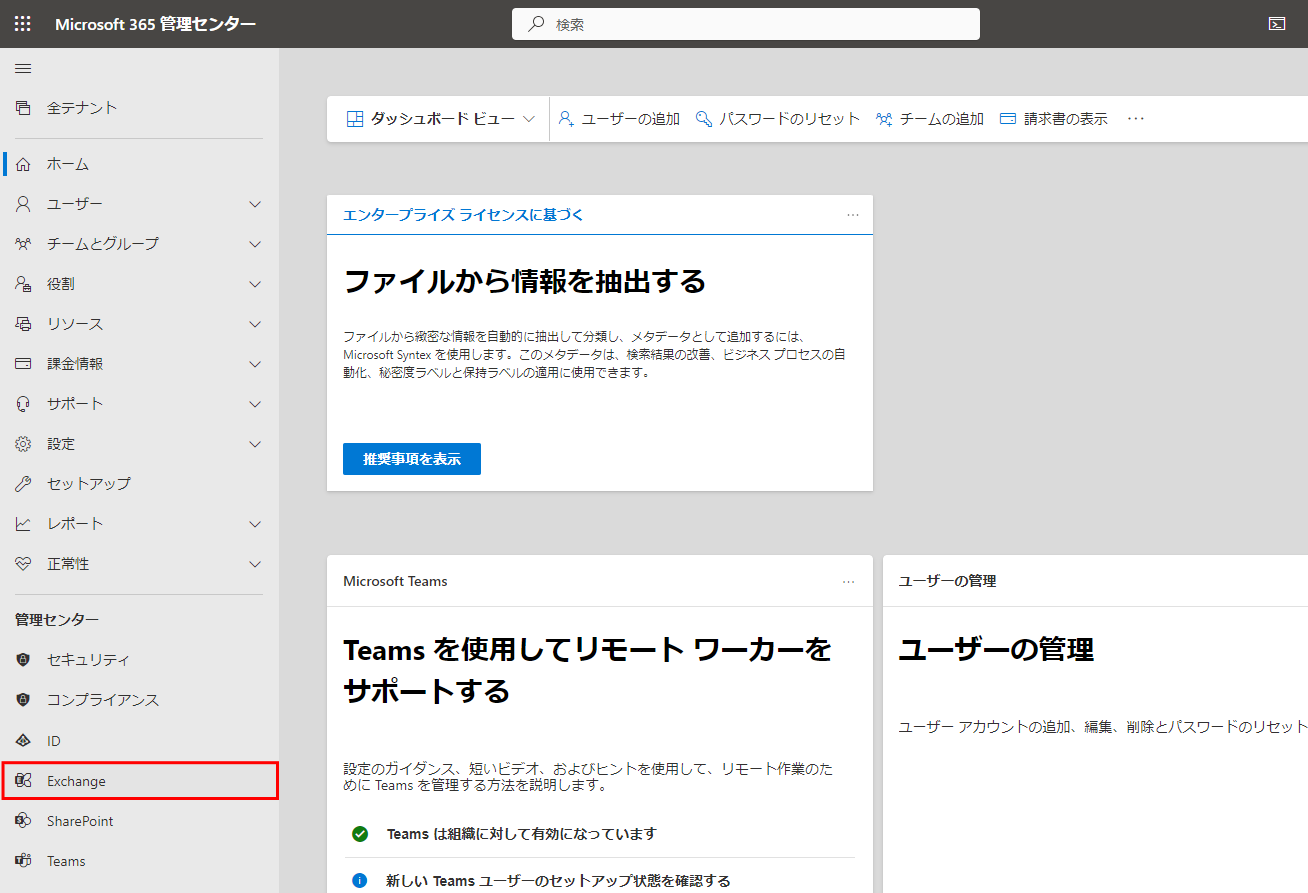1308x893 pixels.
Task: Click the 課金情報 card icon
Action: point(23,364)
